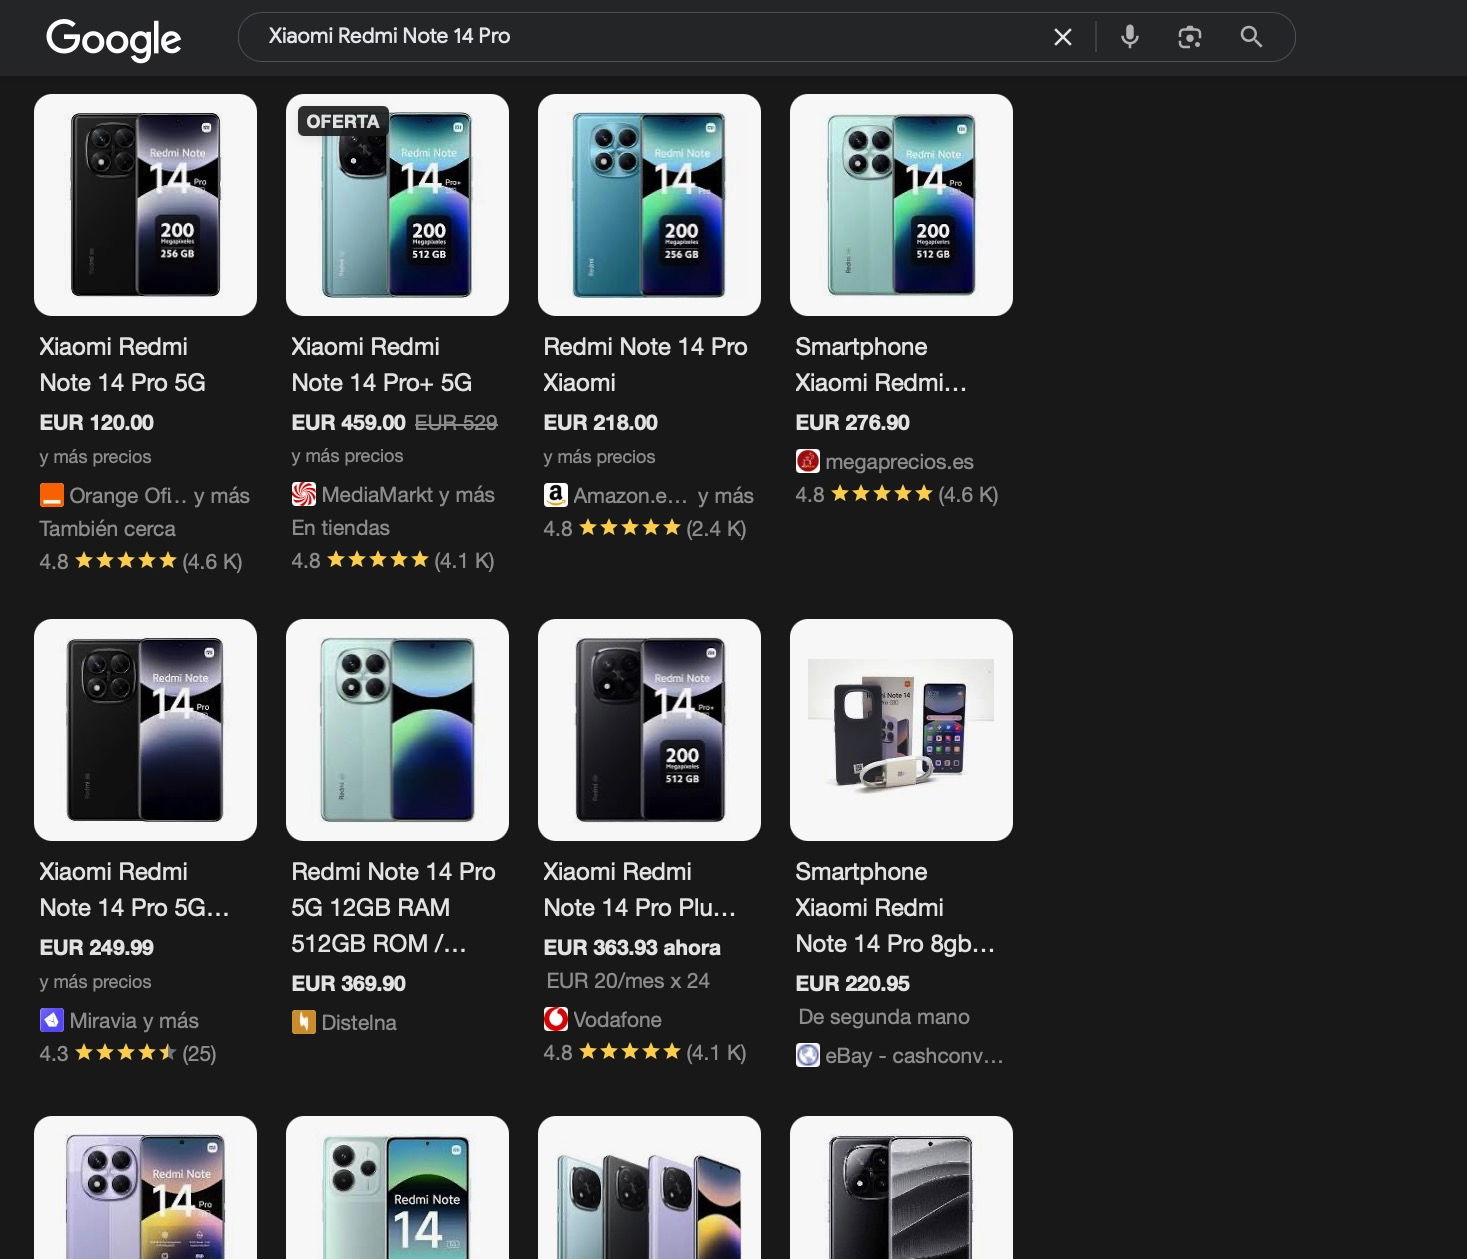Click the Amazon store icon

555,495
